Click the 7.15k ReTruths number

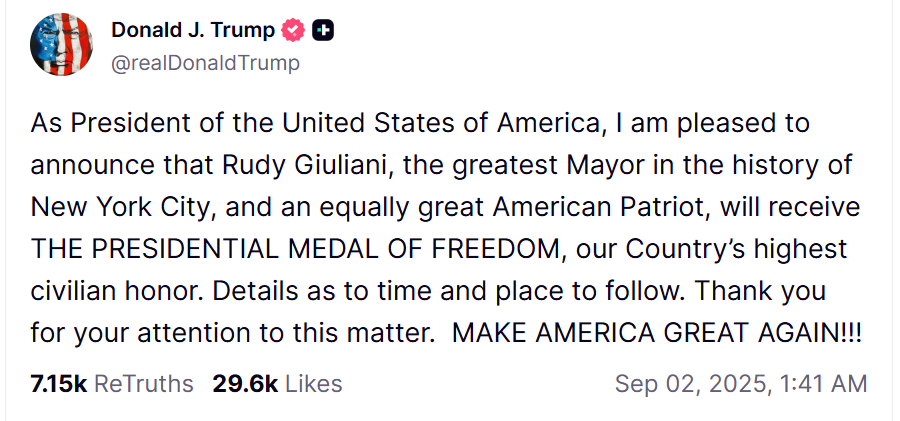tap(58, 383)
